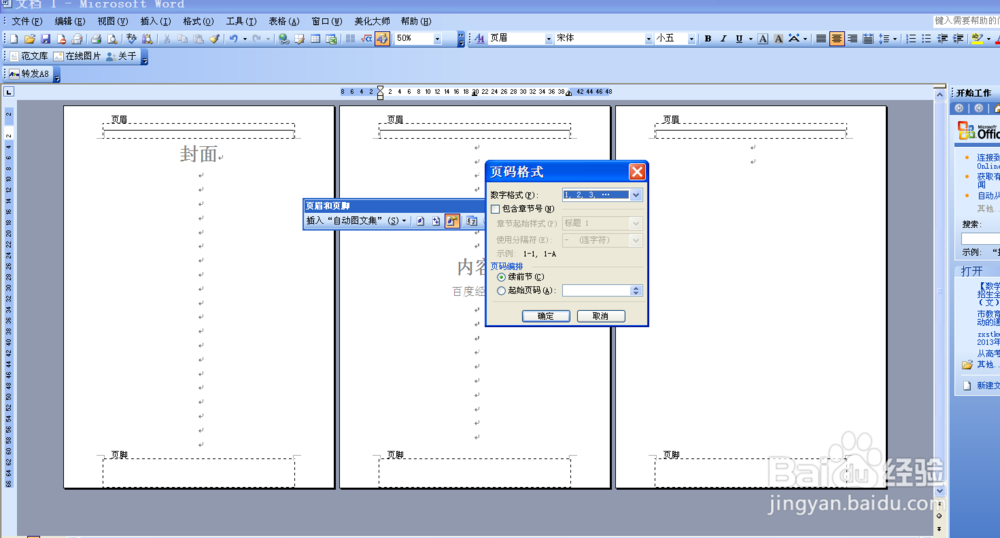Click the Insert Date icon in header toolbar
Viewport: 1000px width, 538px height.
coord(471,221)
